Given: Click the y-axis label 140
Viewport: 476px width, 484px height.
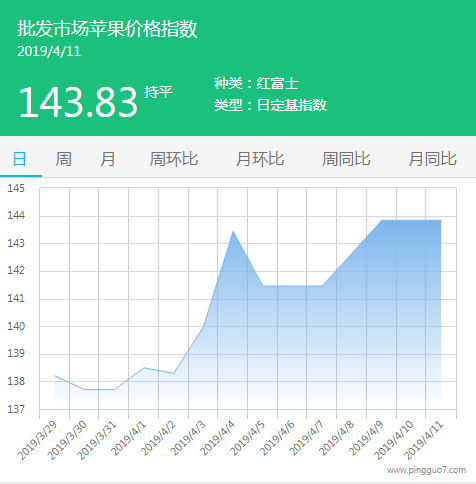Looking at the screenshot, I should coord(16,326).
